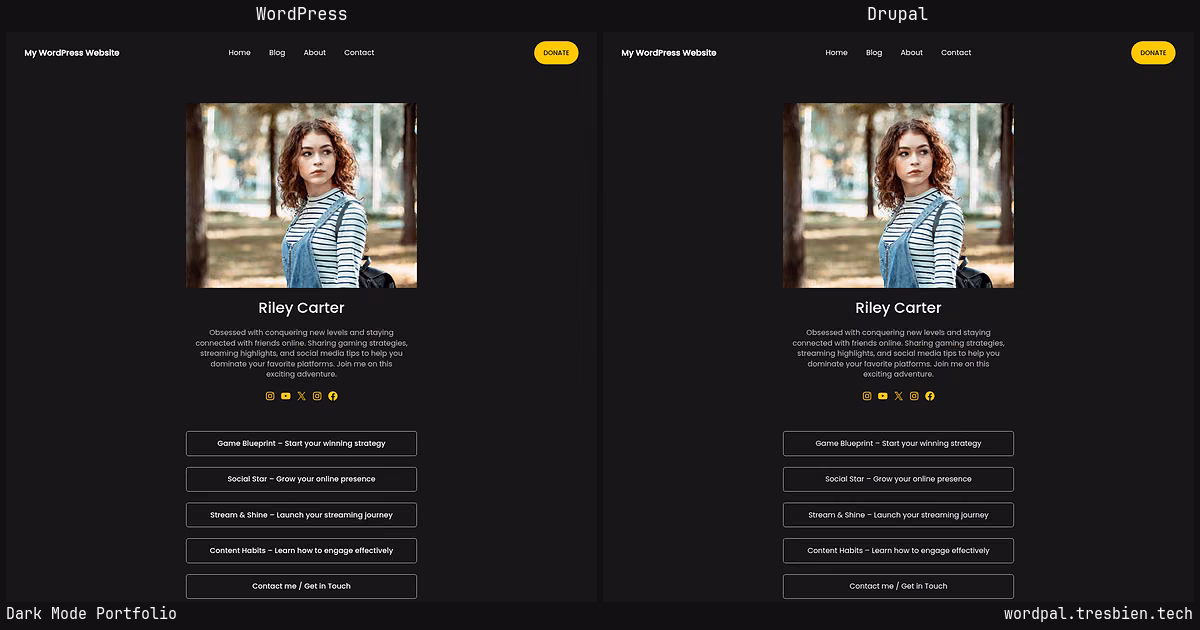Click Instagram icon beside Facebook in WordPress preview
The image size is (1200, 630).
point(317,396)
